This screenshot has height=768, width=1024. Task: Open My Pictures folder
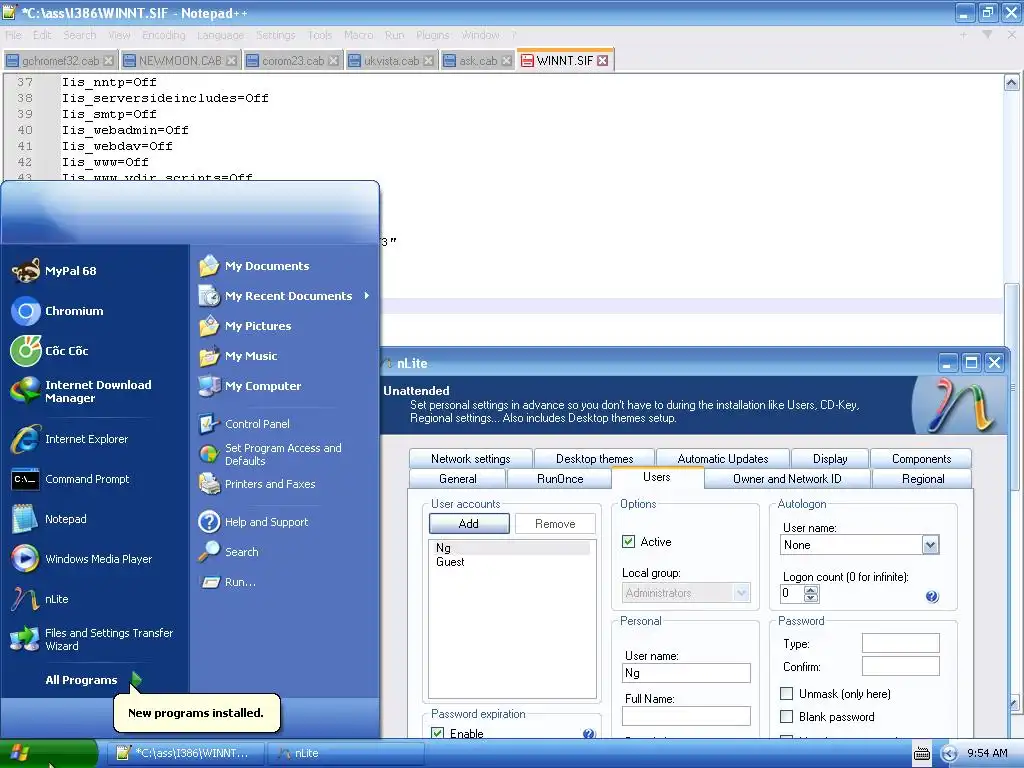pos(245,326)
